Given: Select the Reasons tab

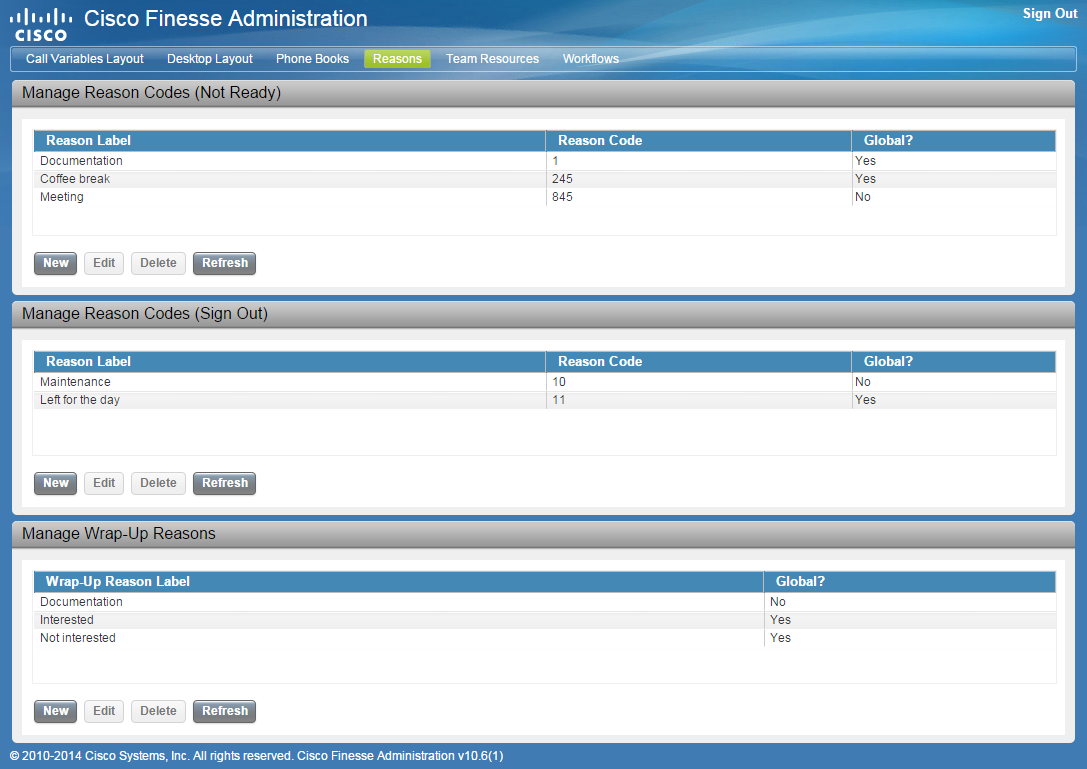Looking at the screenshot, I should tap(397, 59).
